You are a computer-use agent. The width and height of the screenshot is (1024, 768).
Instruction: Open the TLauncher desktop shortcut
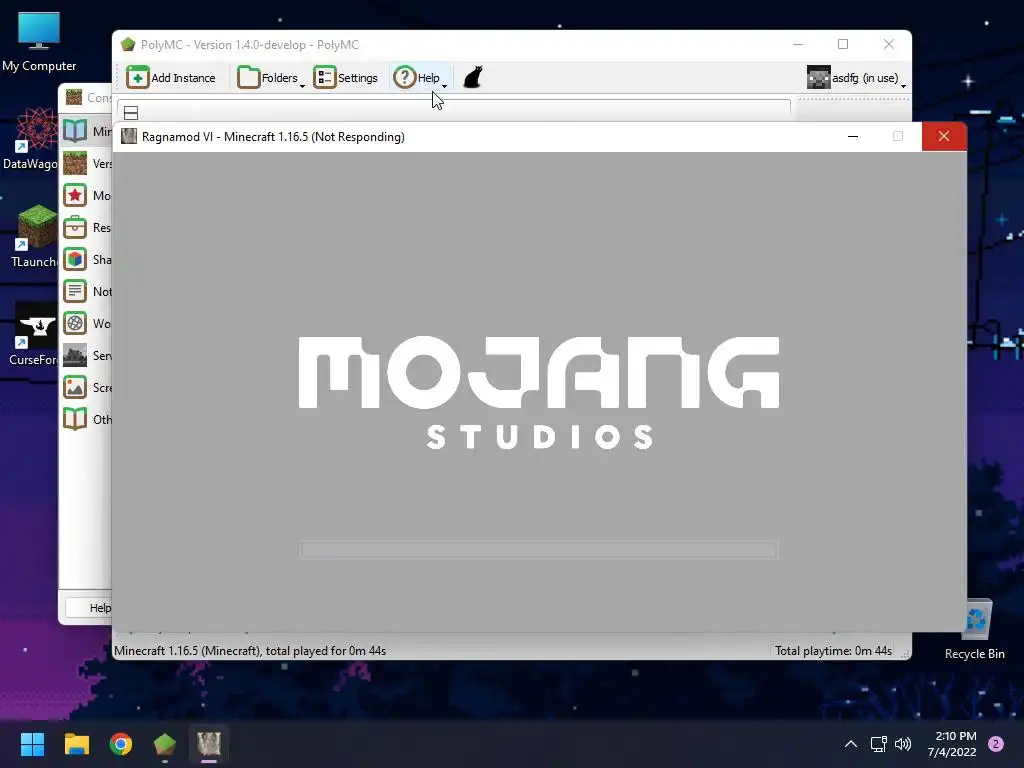33,236
